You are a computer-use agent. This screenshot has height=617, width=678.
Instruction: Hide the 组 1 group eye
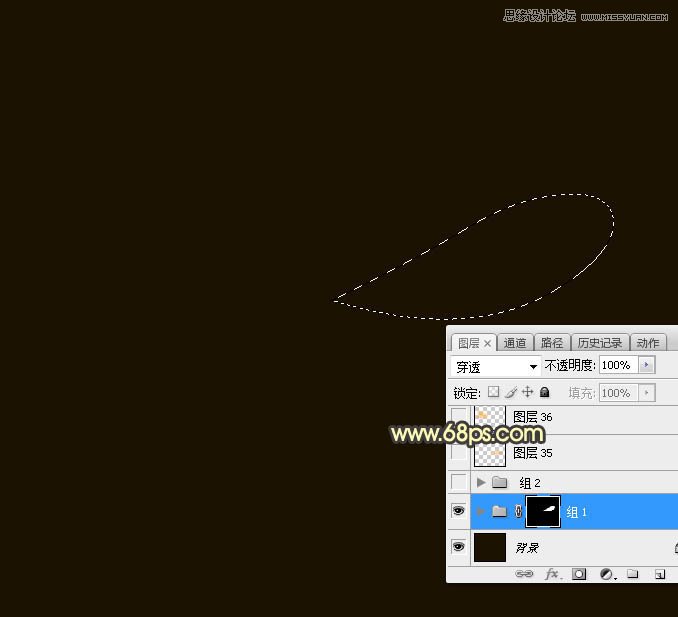coord(459,511)
